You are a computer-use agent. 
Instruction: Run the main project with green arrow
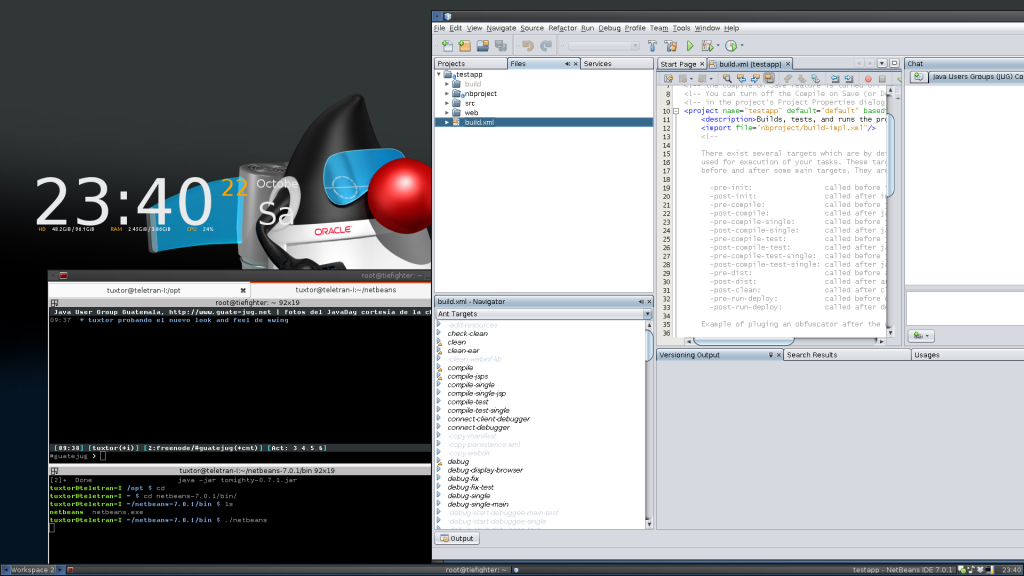click(x=690, y=46)
